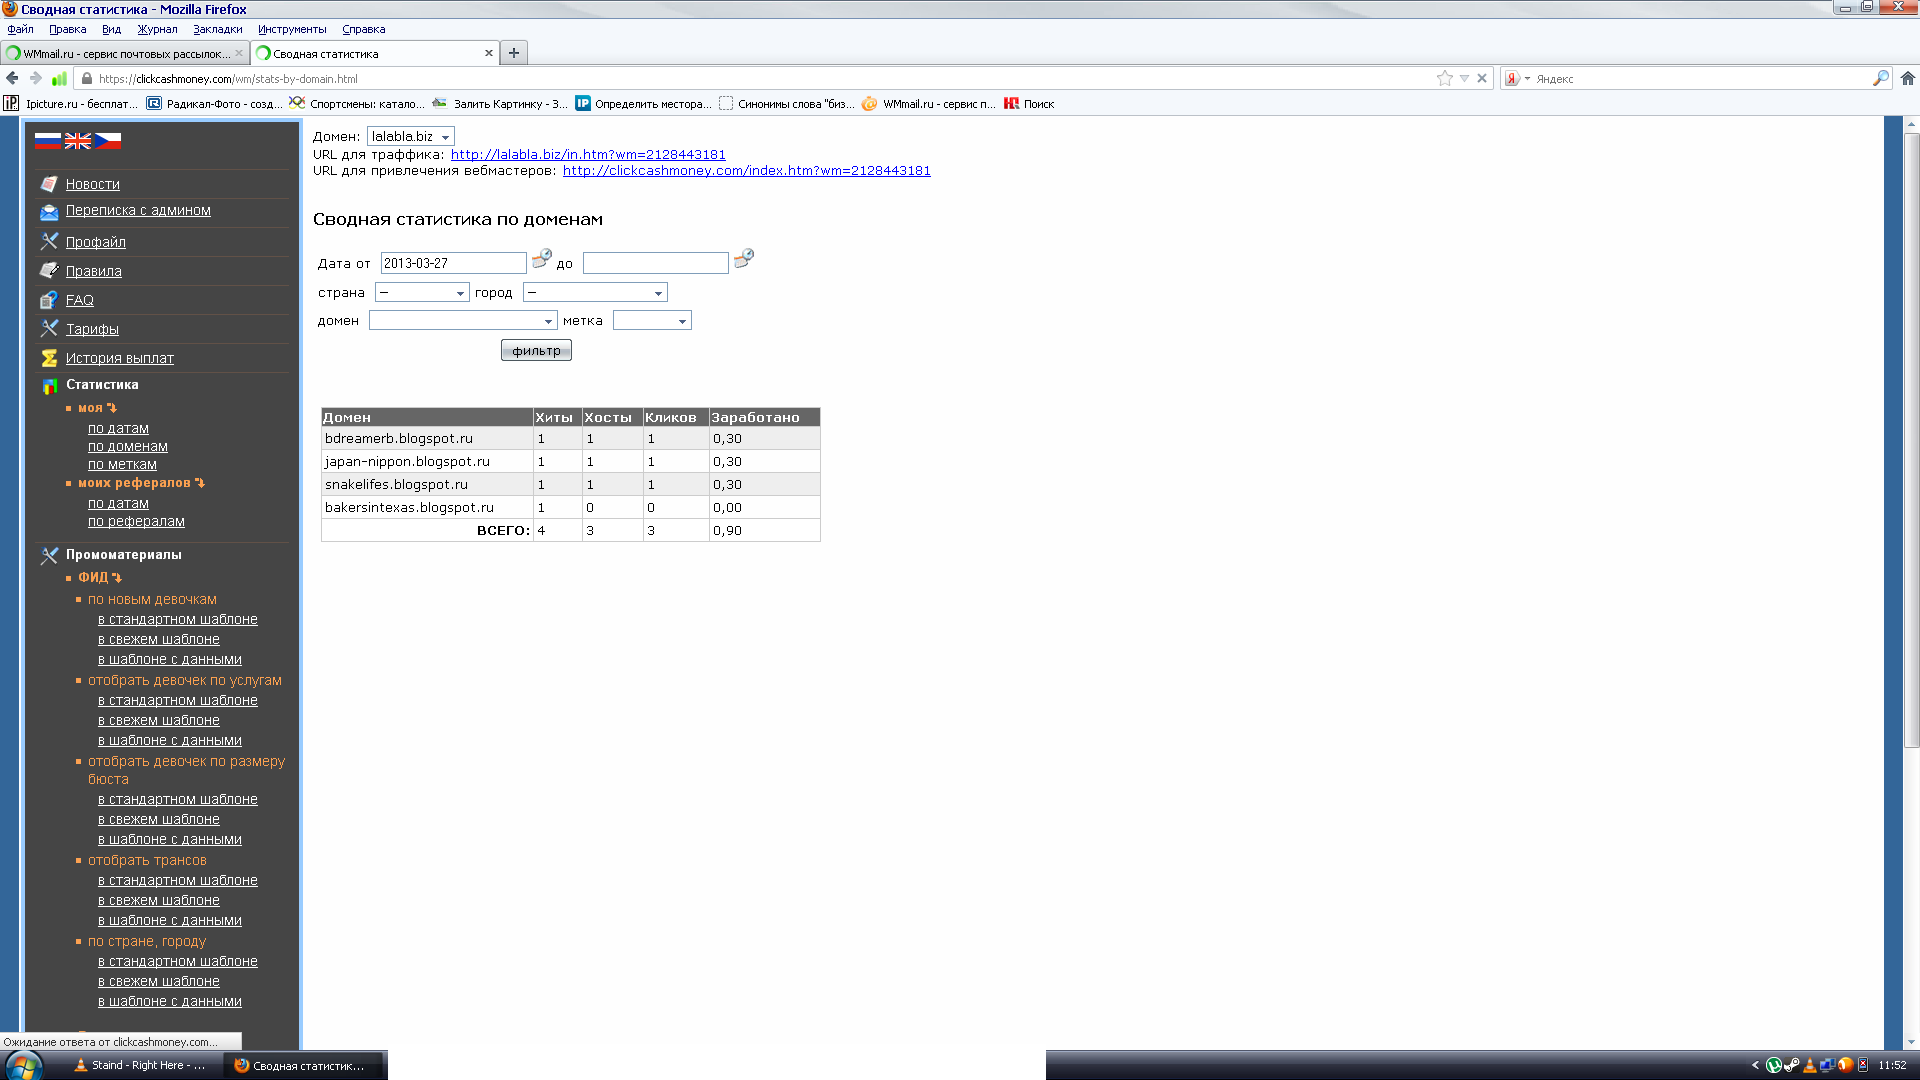1920x1080 pixels.
Task: Click the bdreamerb.blogspot.ru table cell
Action: (x=427, y=438)
